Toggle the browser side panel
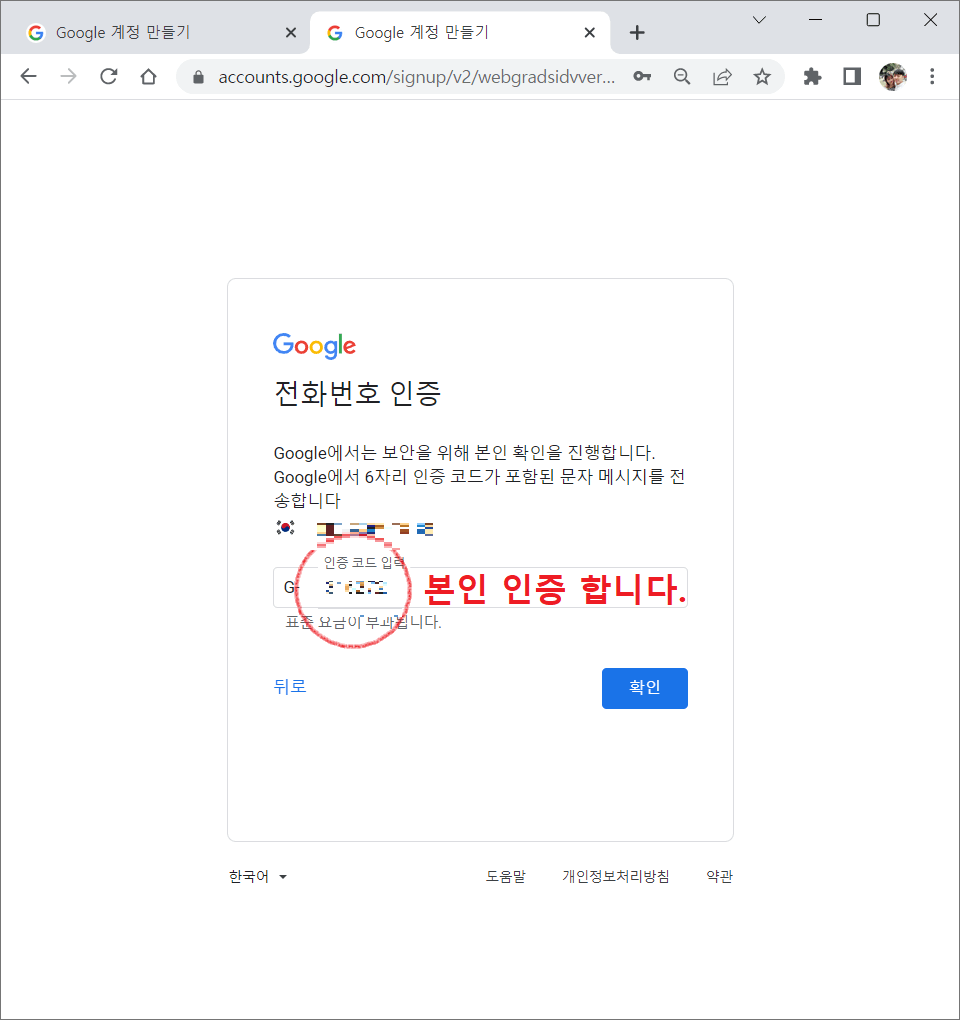Image resolution: width=960 pixels, height=1020 pixels. [x=852, y=77]
